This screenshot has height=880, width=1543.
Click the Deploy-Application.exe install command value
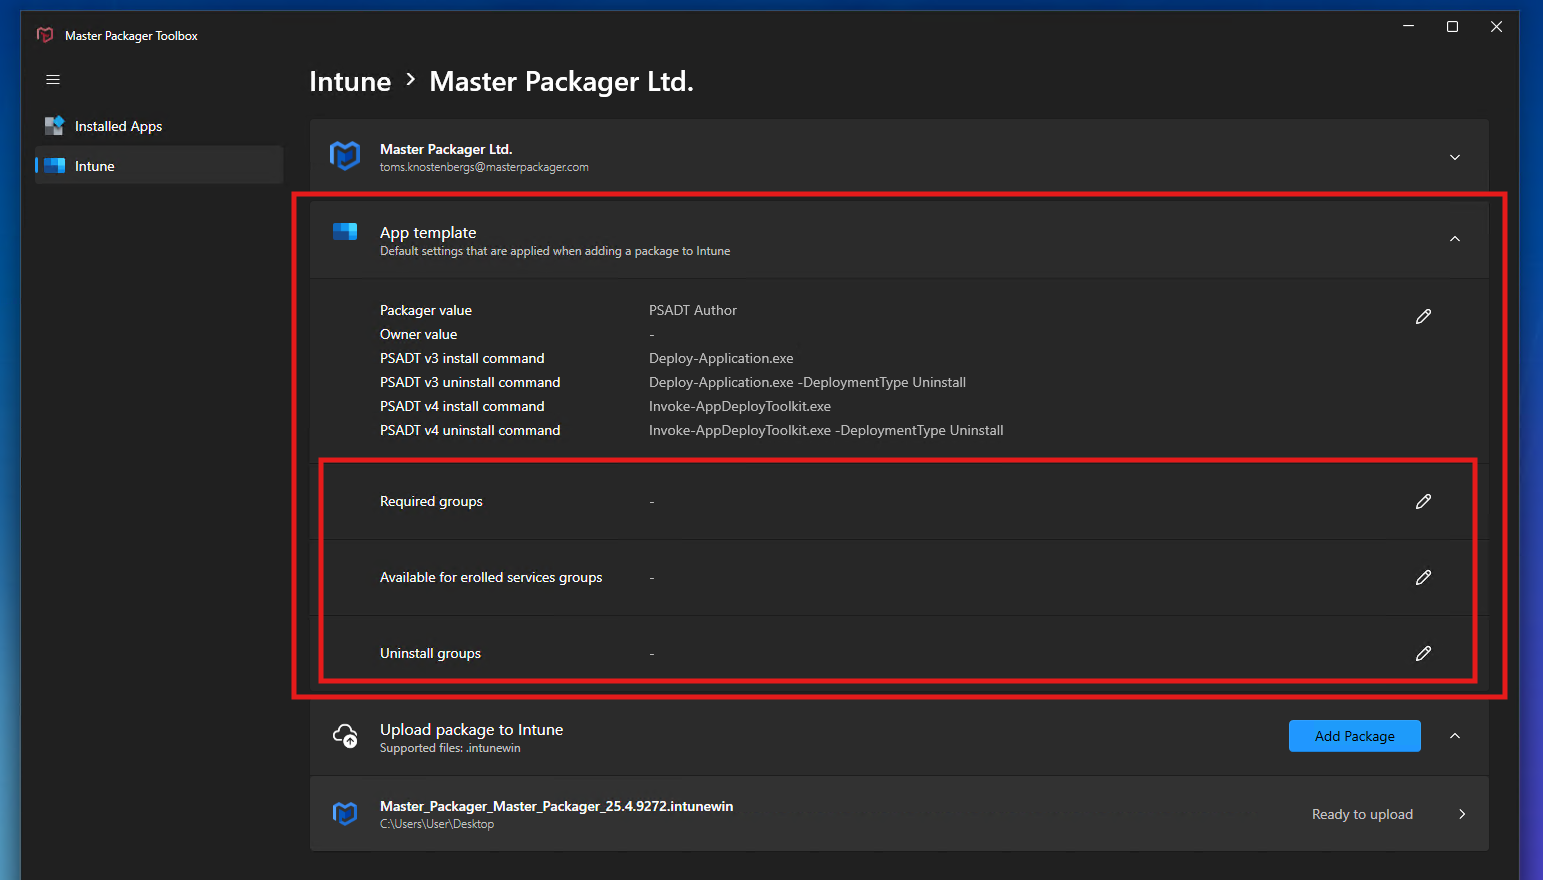(x=721, y=358)
